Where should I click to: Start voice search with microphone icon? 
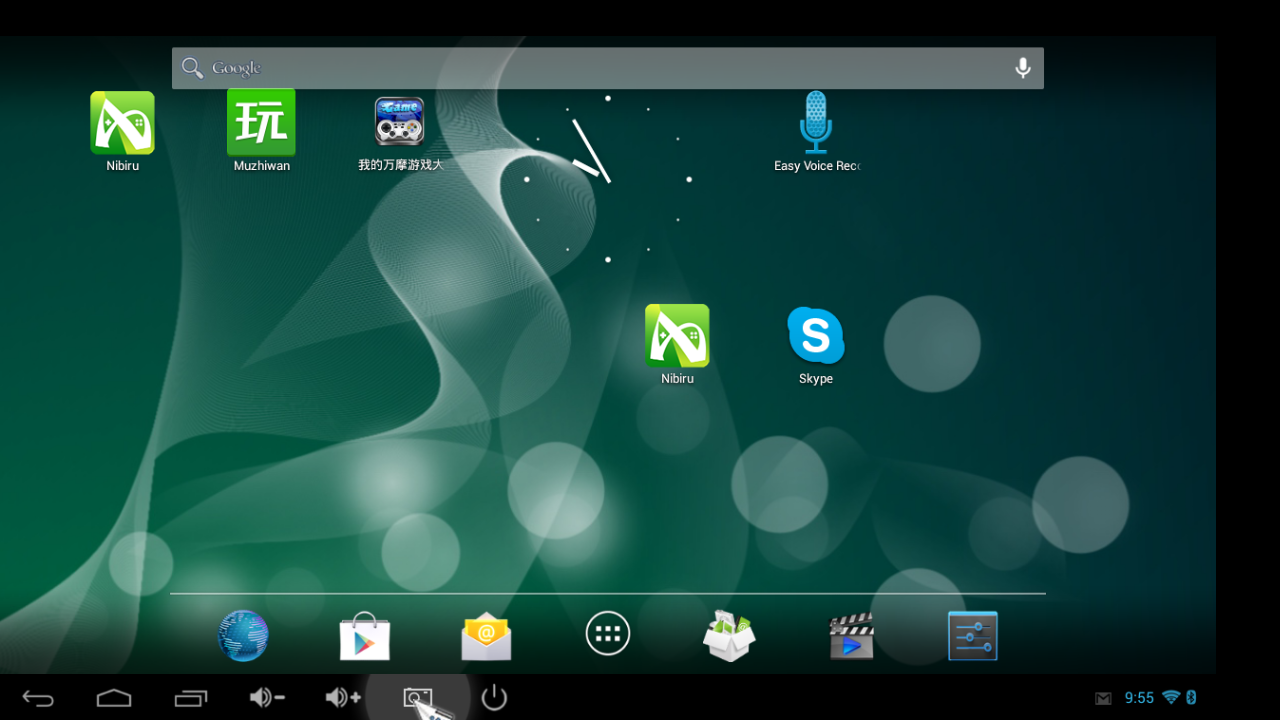[x=1023, y=68]
